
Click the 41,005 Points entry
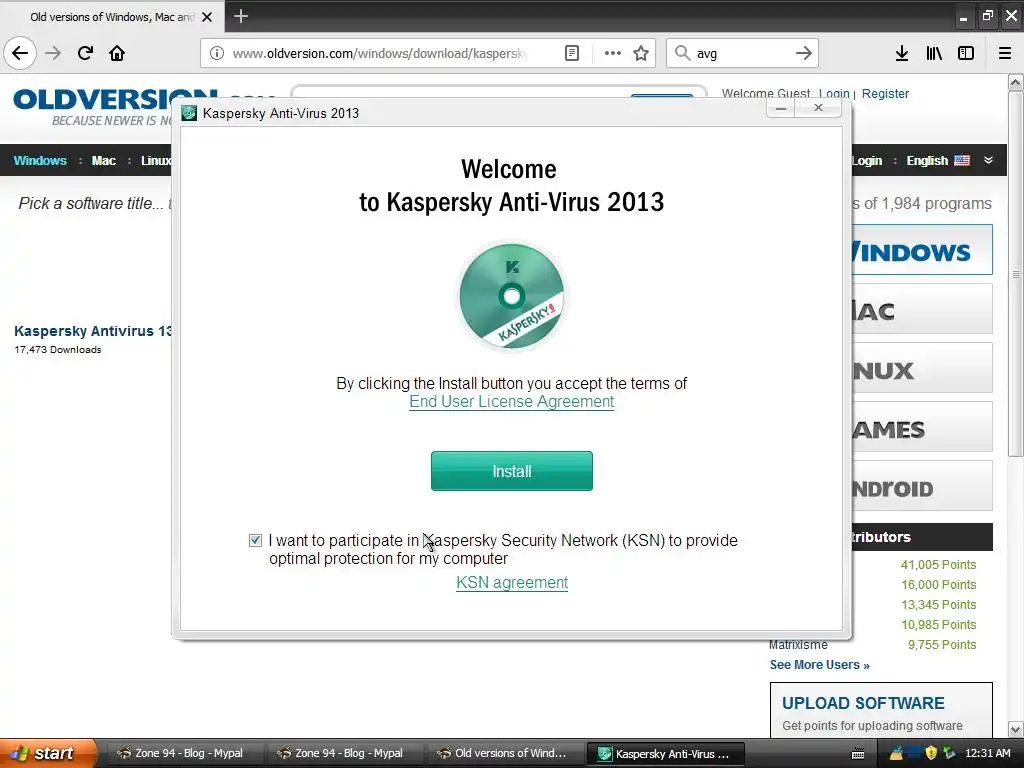pyautogui.click(x=938, y=565)
